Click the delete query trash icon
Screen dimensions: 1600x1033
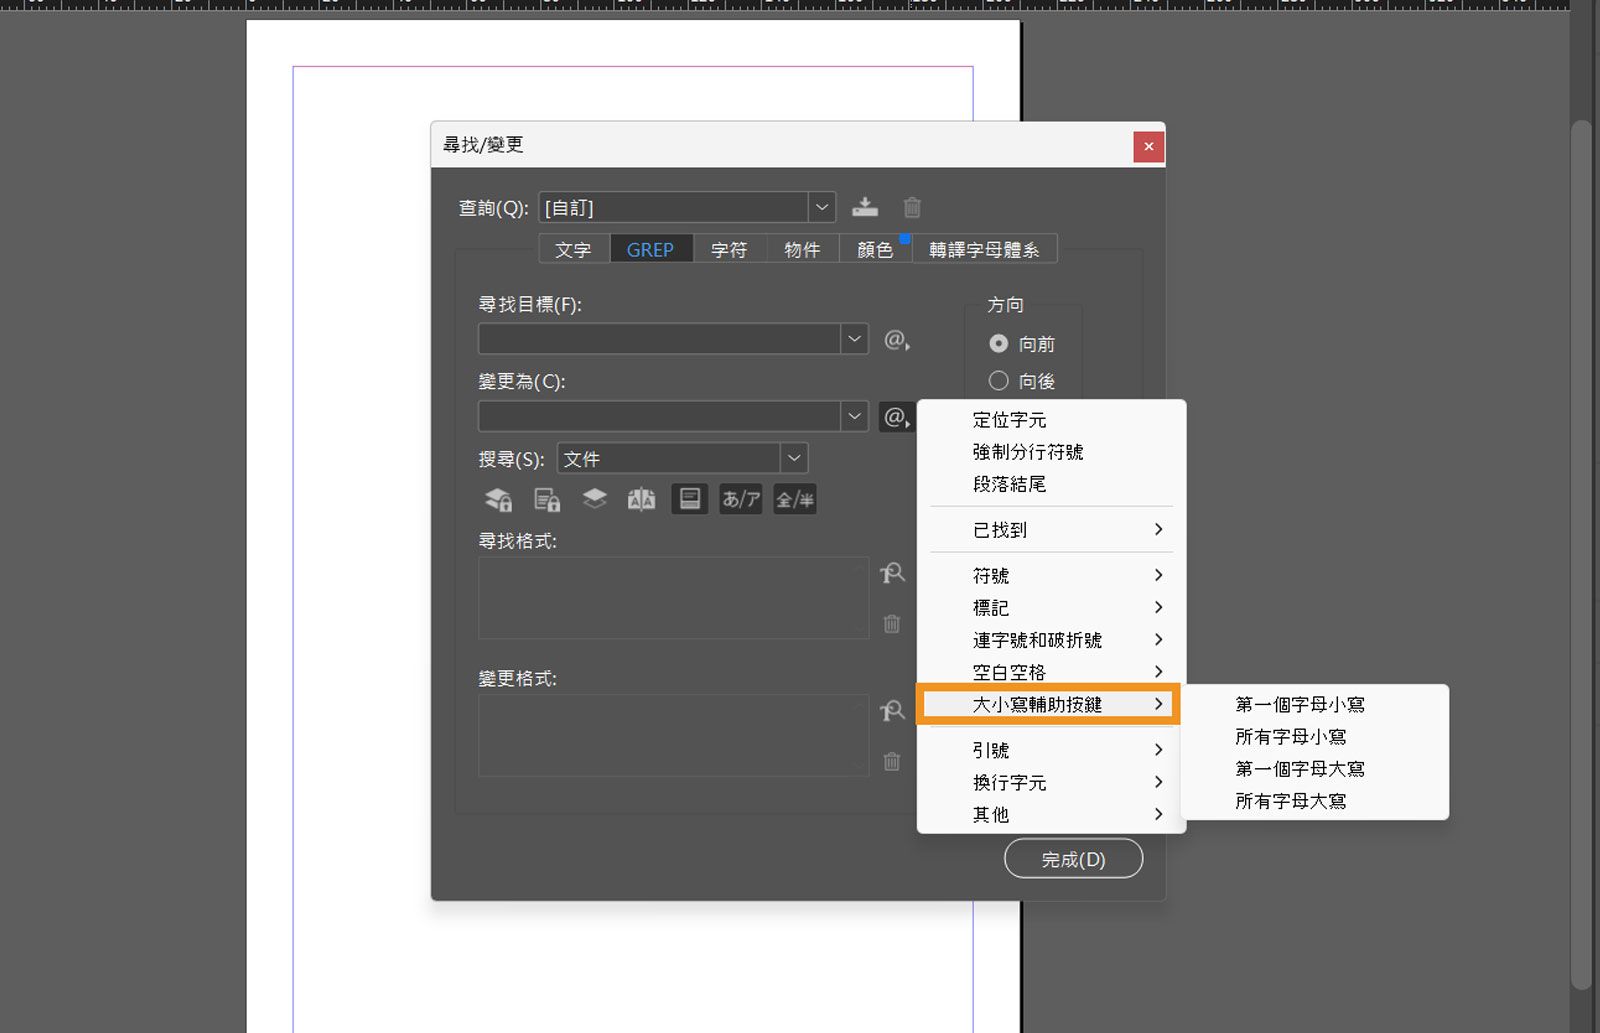(x=911, y=207)
